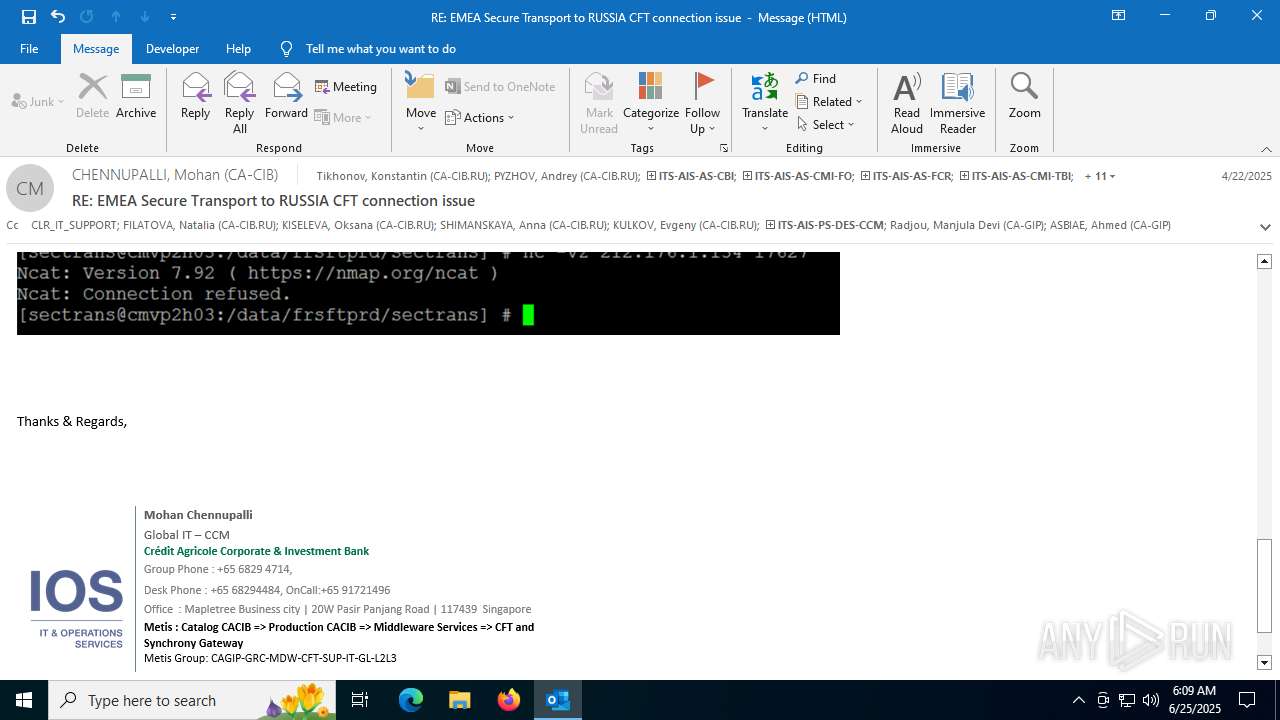Screen dimensions: 1280x720
Task: Expand the message header with chevron
Action: click(x=1266, y=227)
